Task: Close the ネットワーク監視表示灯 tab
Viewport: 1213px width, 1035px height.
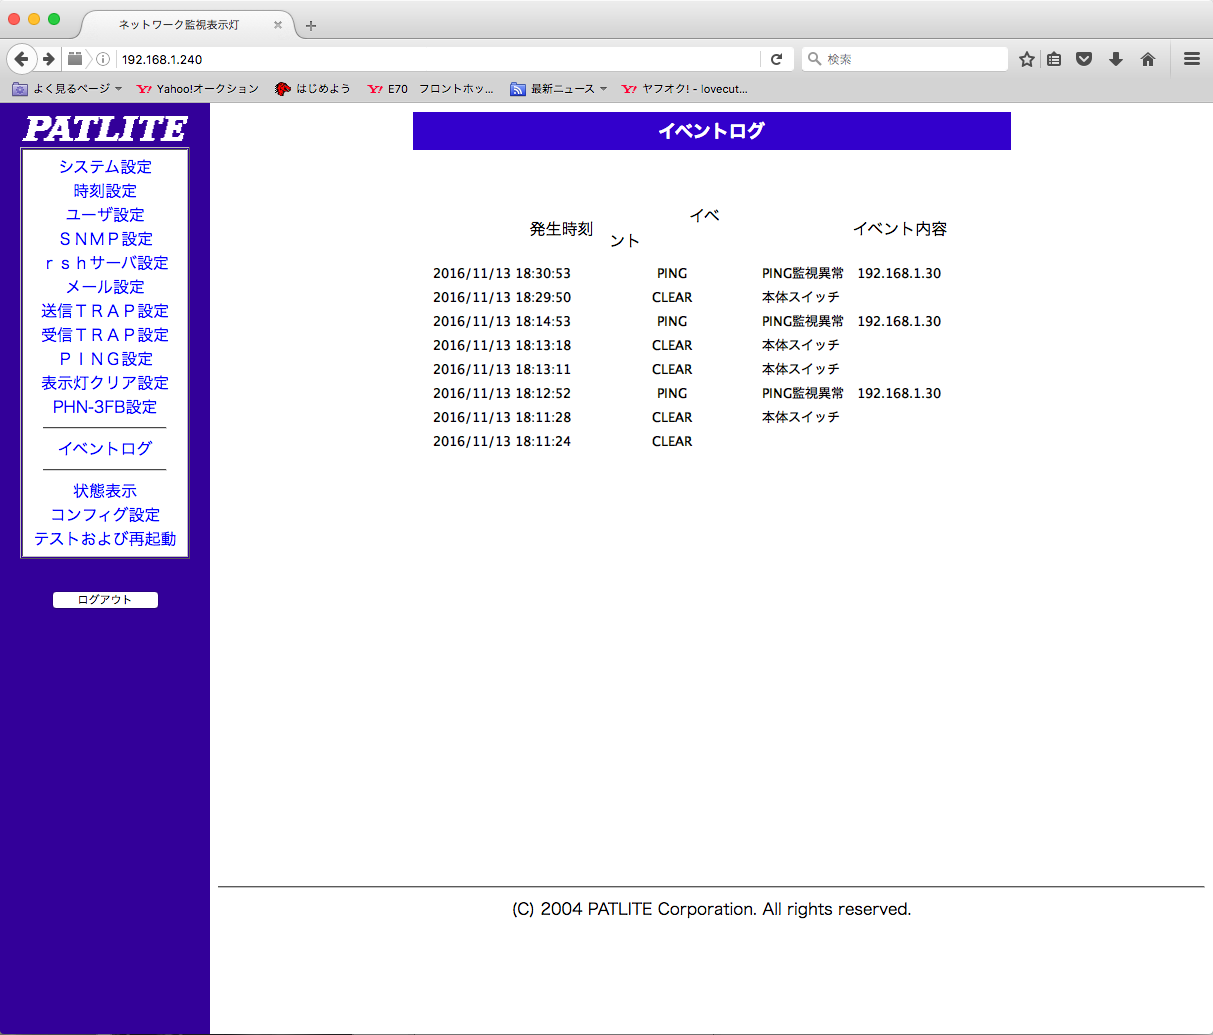Action: tap(278, 25)
